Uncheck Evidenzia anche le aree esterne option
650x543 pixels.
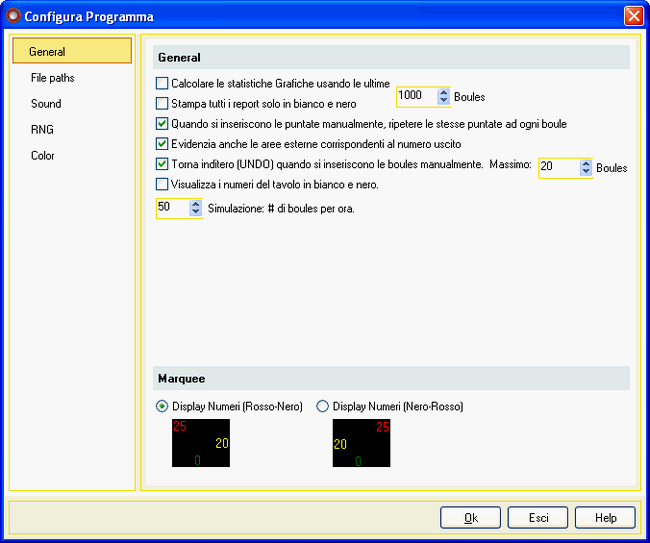(x=163, y=144)
